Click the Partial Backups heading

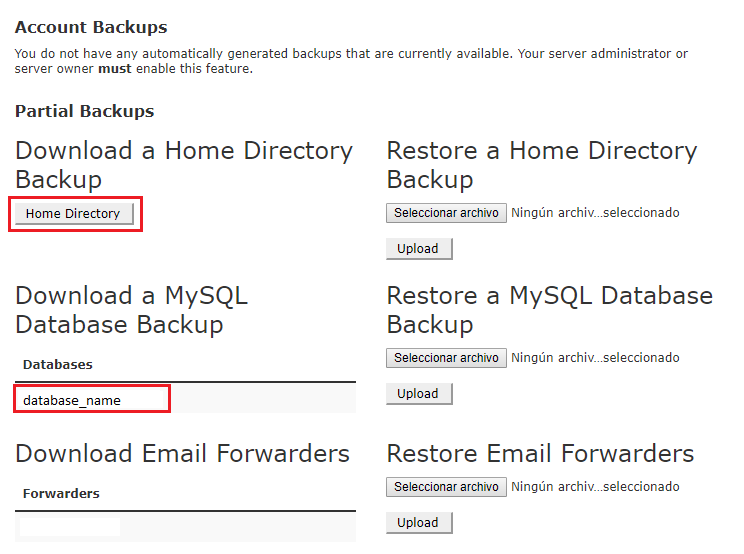[85, 111]
